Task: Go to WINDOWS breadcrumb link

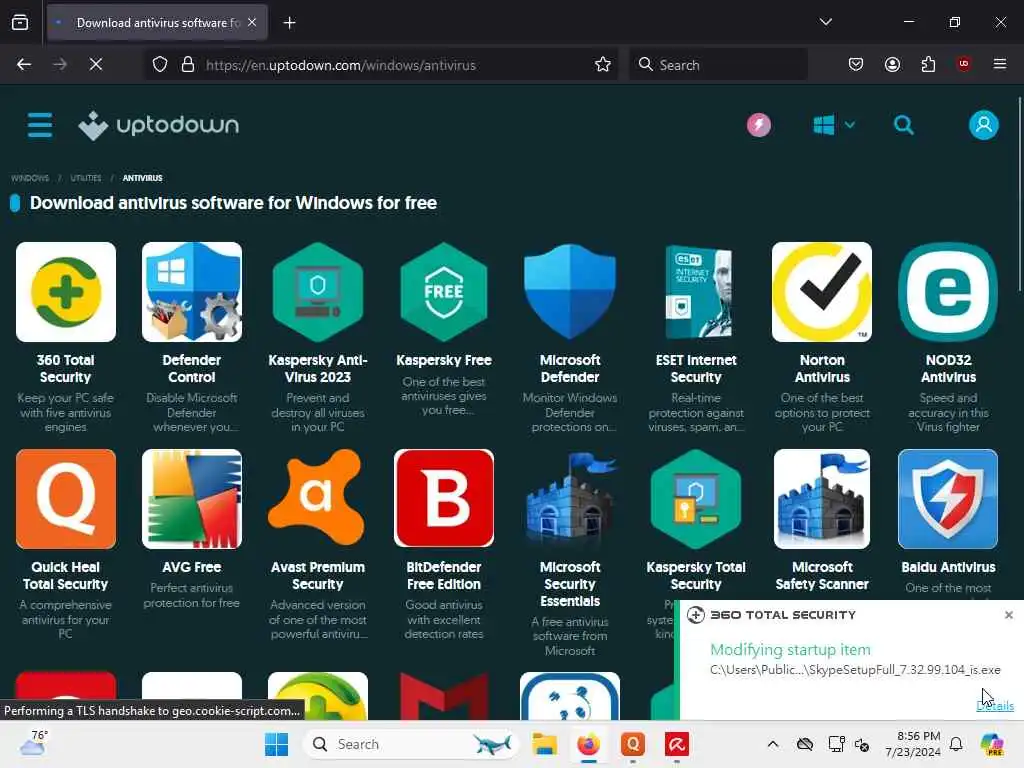Action: [x=30, y=178]
